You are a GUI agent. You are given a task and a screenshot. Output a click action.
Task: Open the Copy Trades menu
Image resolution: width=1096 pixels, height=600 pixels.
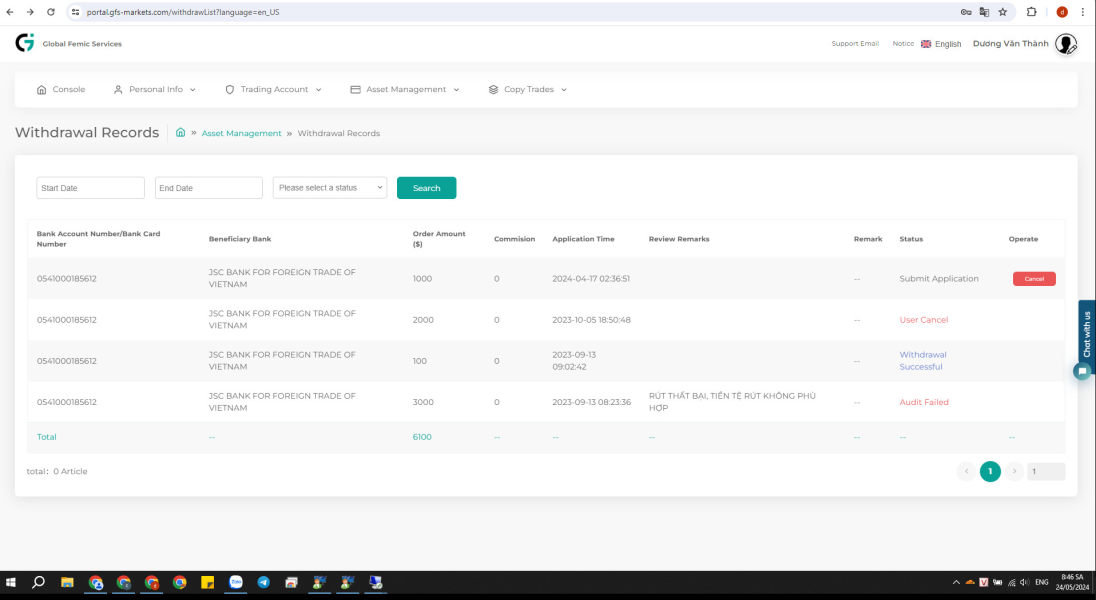(x=527, y=89)
